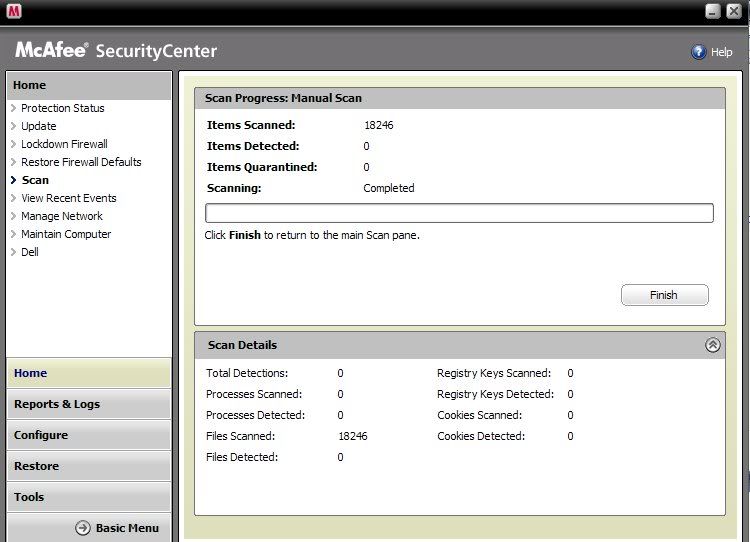
Task: Open View Recent Events
Action: [x=69, y=198]
